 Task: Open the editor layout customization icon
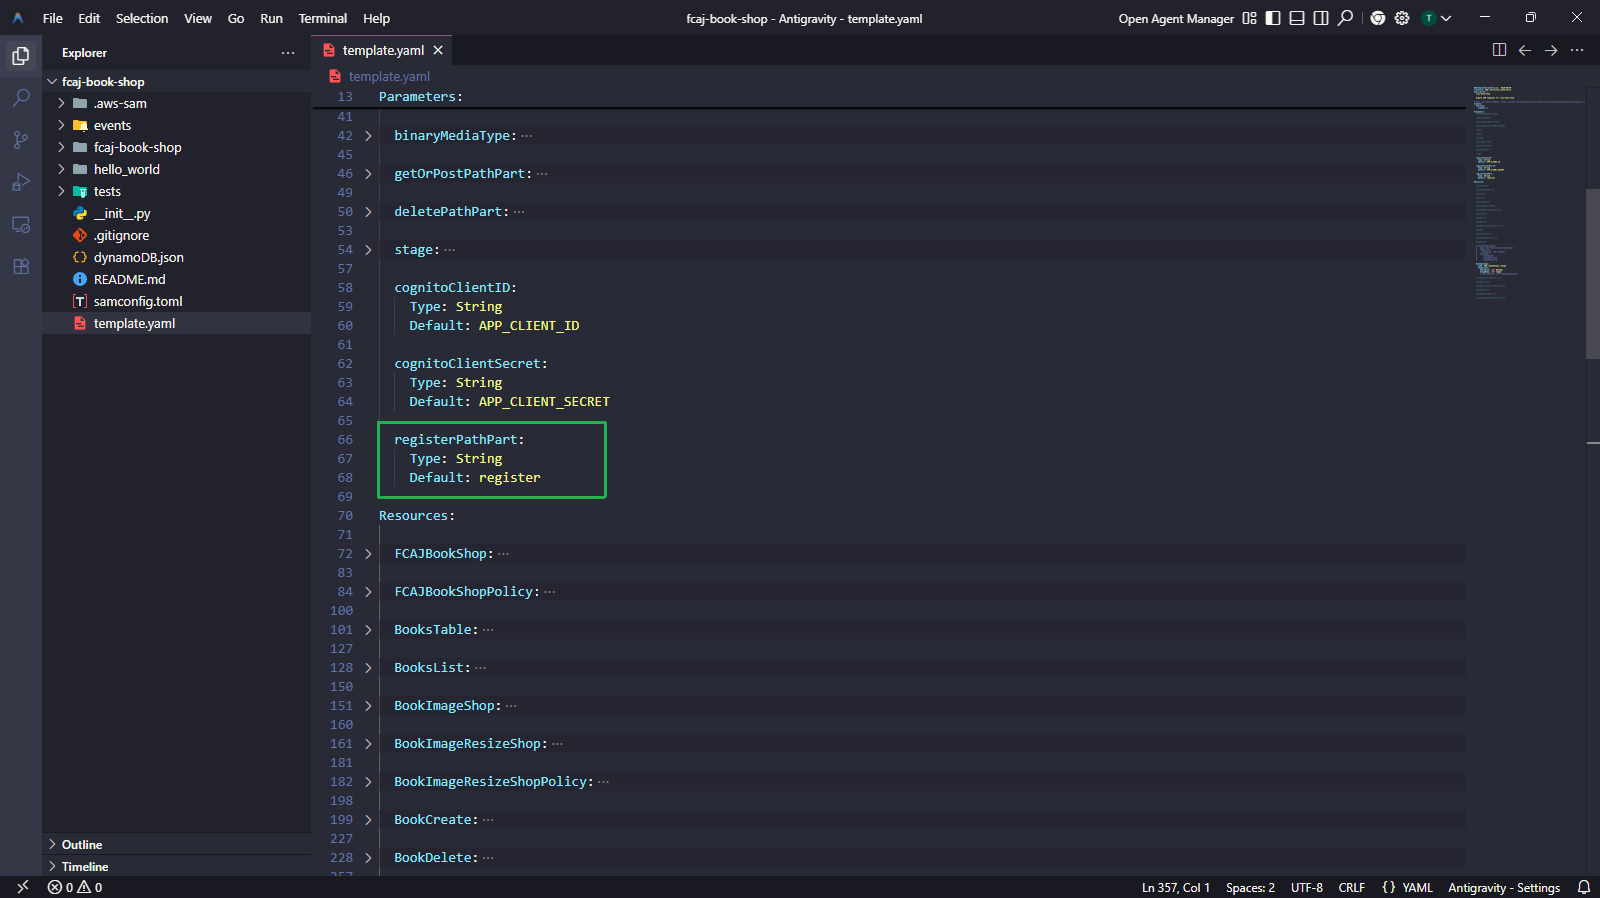(1249, 18)
